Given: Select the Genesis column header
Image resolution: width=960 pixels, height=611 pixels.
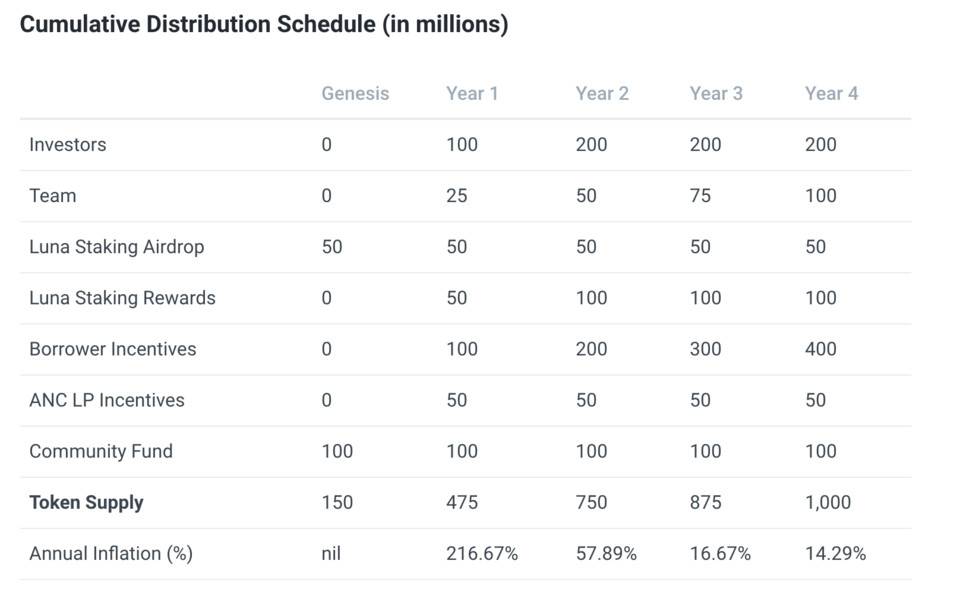Looking at the screenshot, I should pos(355,94).
